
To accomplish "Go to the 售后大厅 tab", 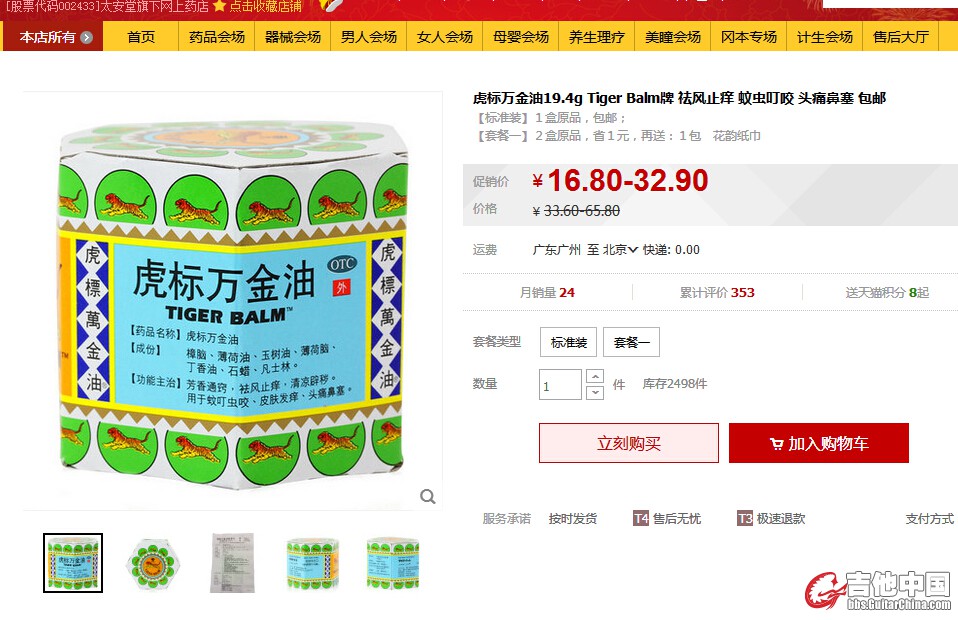I will (x=901, y=37).
